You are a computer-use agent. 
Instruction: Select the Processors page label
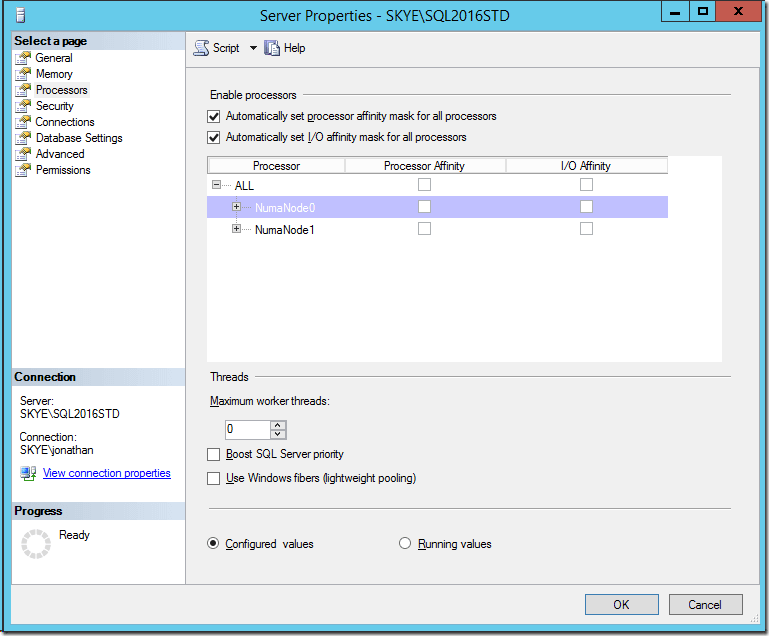point(62,90)
